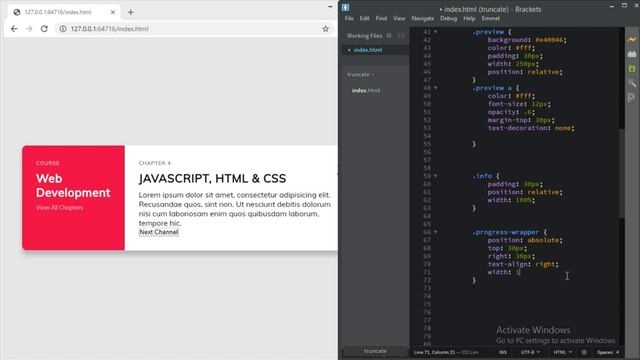Click the Working Files header label
The image size is (640, 360).
tap(364, 36)
